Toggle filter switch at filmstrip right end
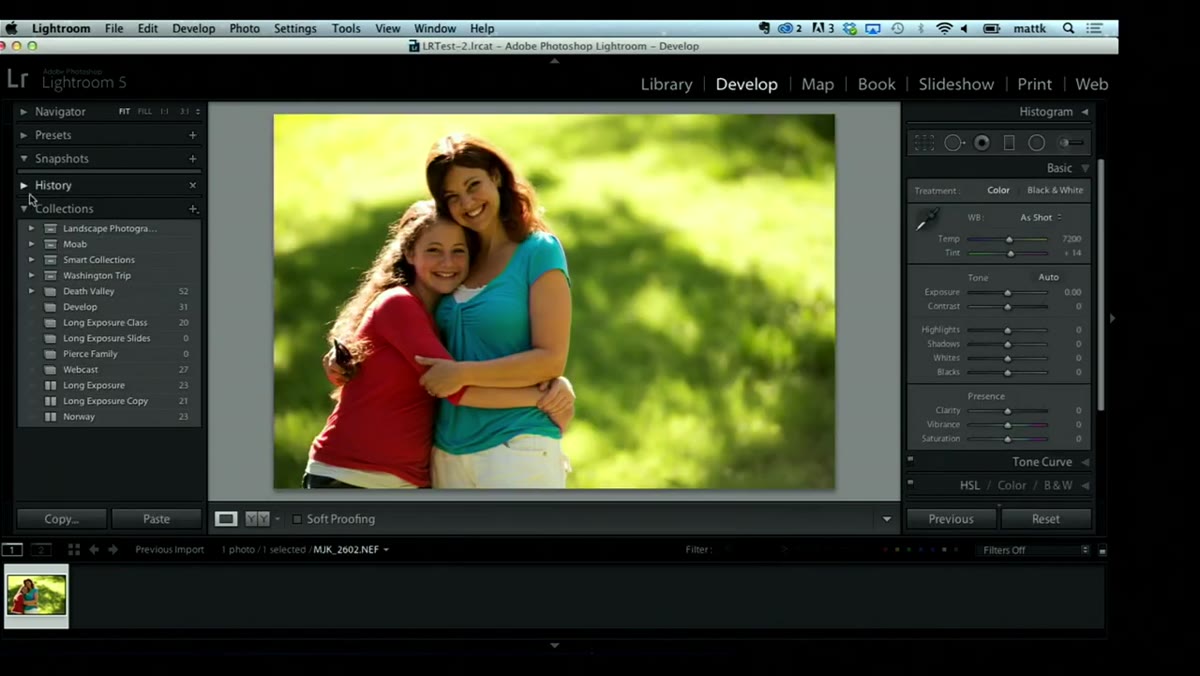Screen dimensions: 1200x676 [x=1102, y=550]
